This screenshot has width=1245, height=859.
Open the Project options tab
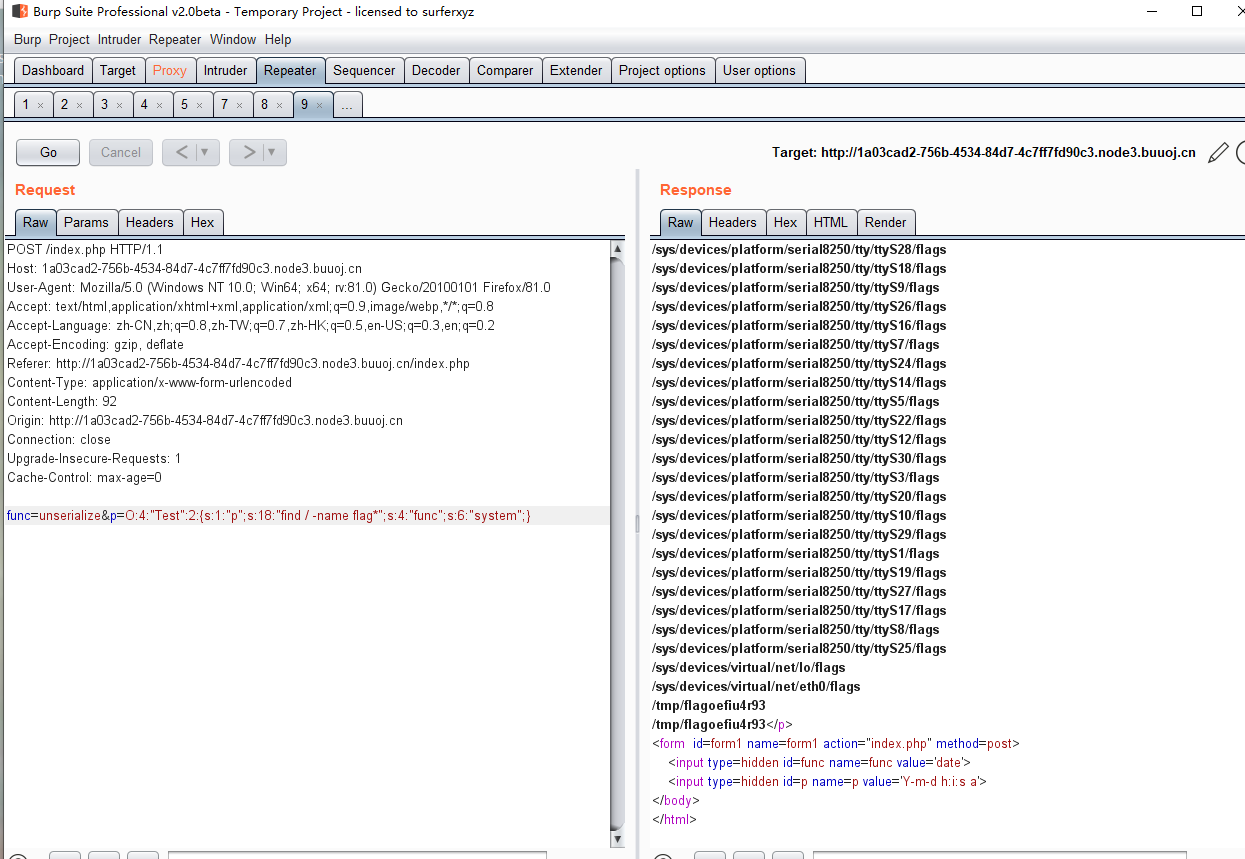tap(662, 71)
